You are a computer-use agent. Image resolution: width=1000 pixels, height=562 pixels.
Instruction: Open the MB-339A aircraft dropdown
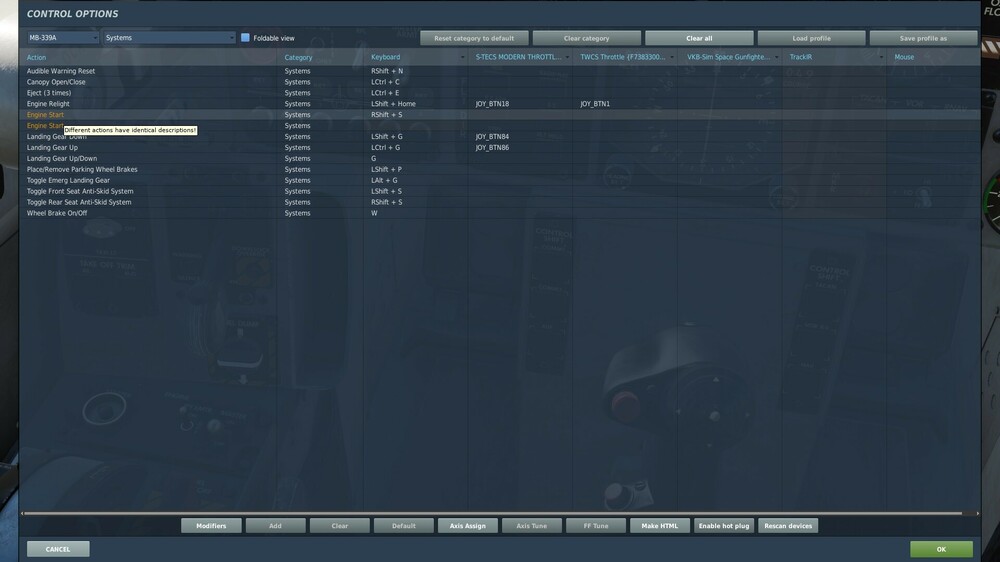62,38
